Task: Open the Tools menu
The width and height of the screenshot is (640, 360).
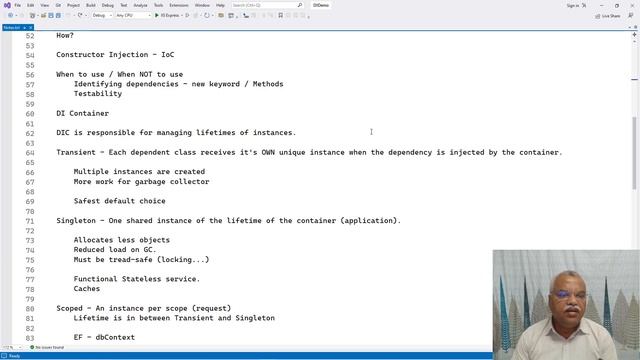Action: [158, 5]
